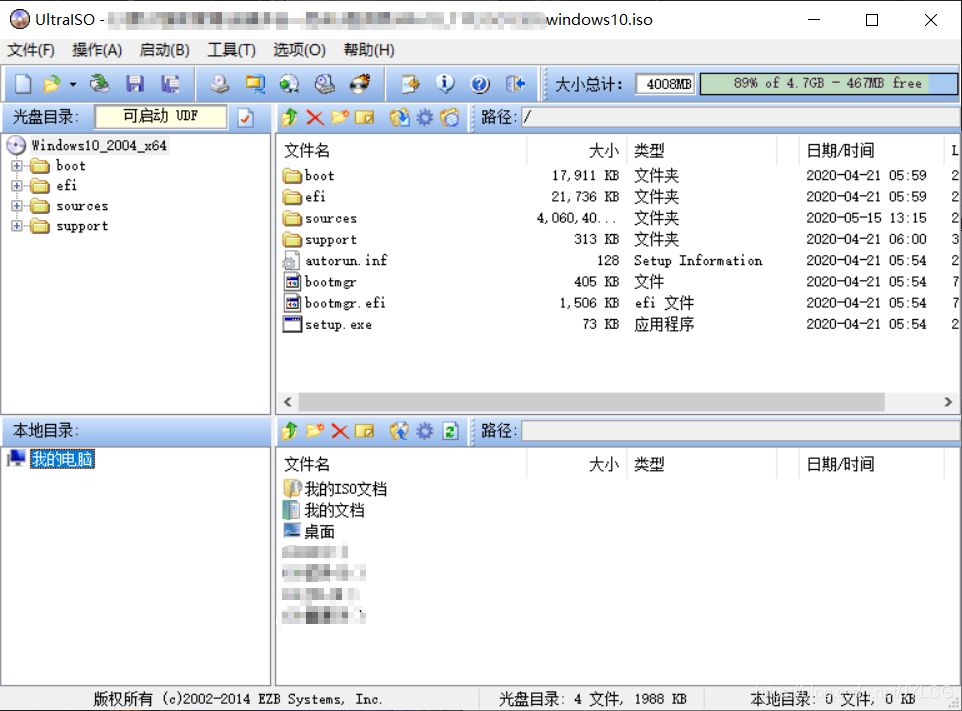Open the 工具(T) menu
The height and width of the screenshot is (711, 962).
point(231,50)
